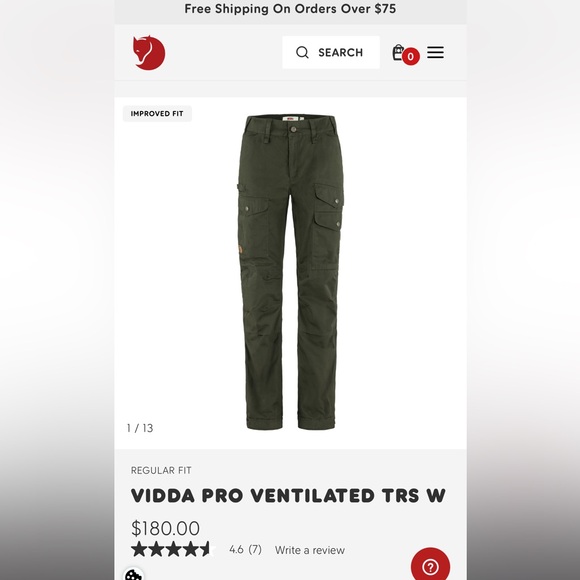The image size is (580, 580).
Task: Open the red help question-mark button
Action: tap(430, 565)
